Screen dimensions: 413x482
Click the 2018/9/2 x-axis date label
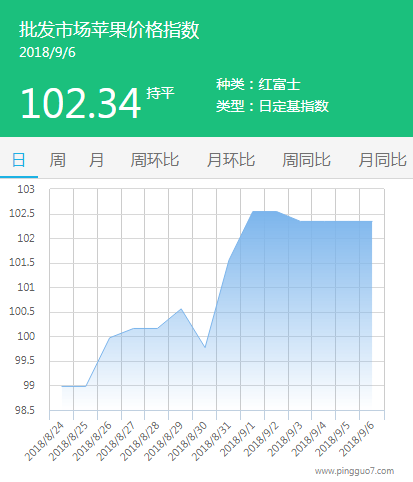tap(262, 439)
